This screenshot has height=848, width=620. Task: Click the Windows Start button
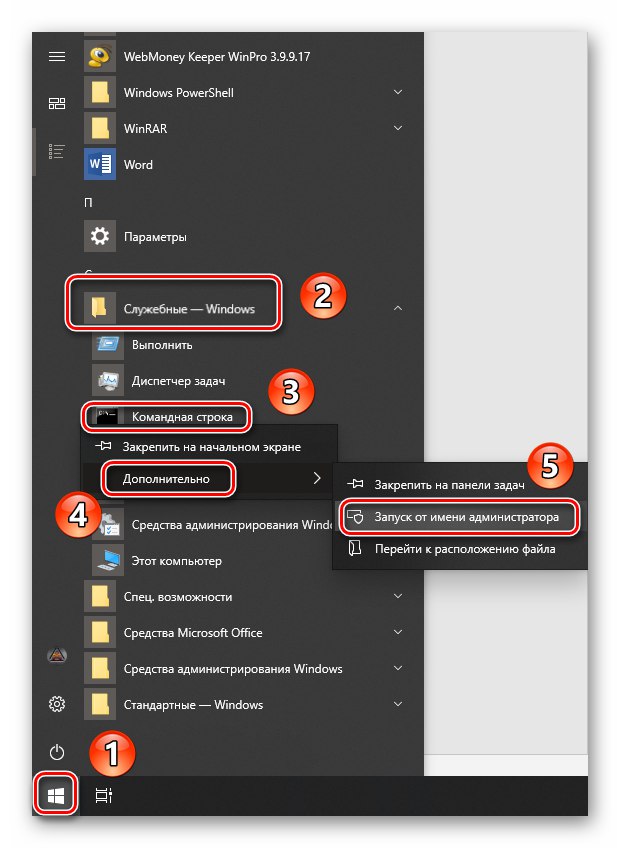[x=56, y=796]
